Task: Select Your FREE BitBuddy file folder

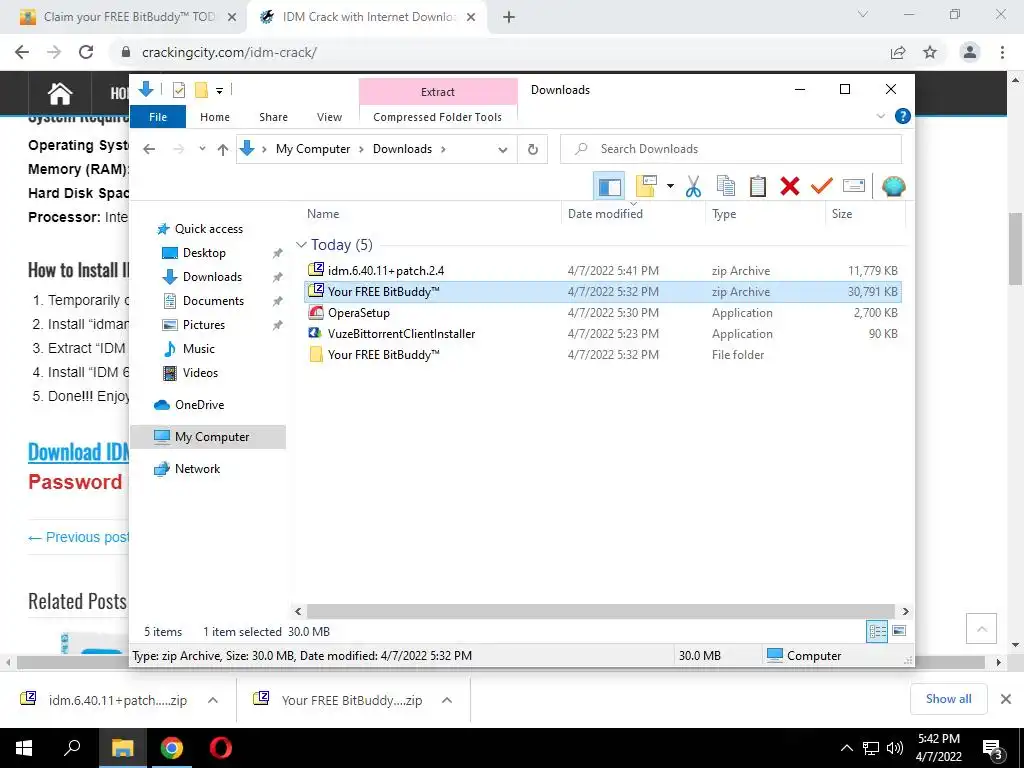Action: [x=603, y=355]
